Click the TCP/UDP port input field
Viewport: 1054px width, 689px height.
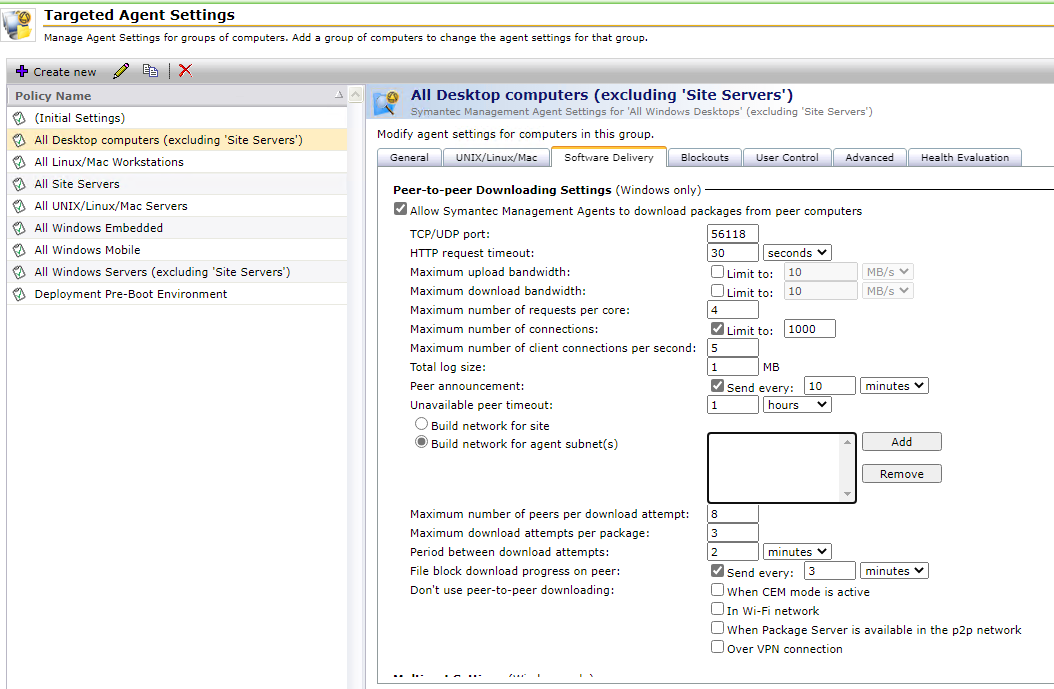733,234
